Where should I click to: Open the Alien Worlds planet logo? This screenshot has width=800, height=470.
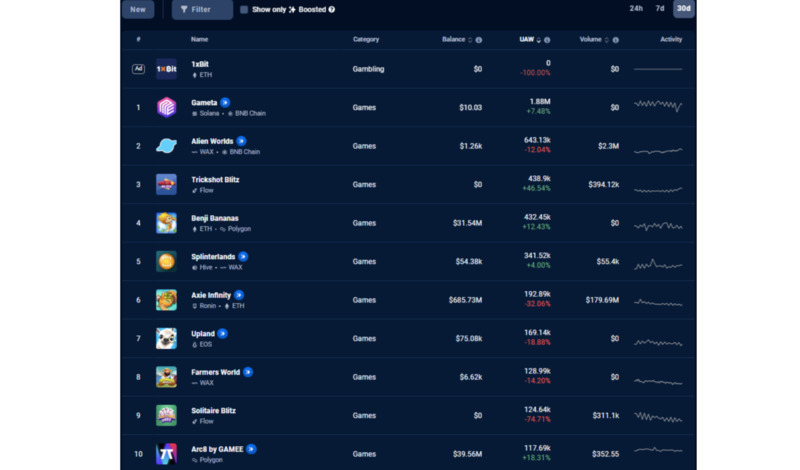coord(166,146)
